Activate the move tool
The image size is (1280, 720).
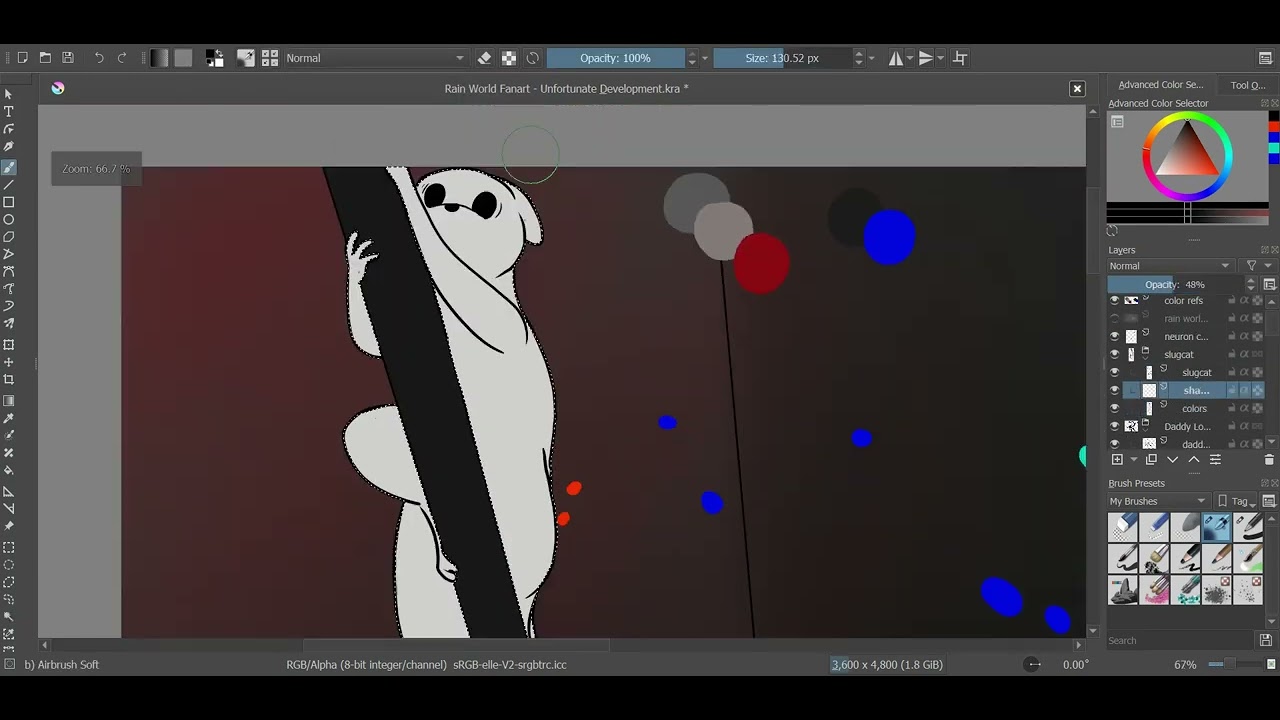point(9,362)
